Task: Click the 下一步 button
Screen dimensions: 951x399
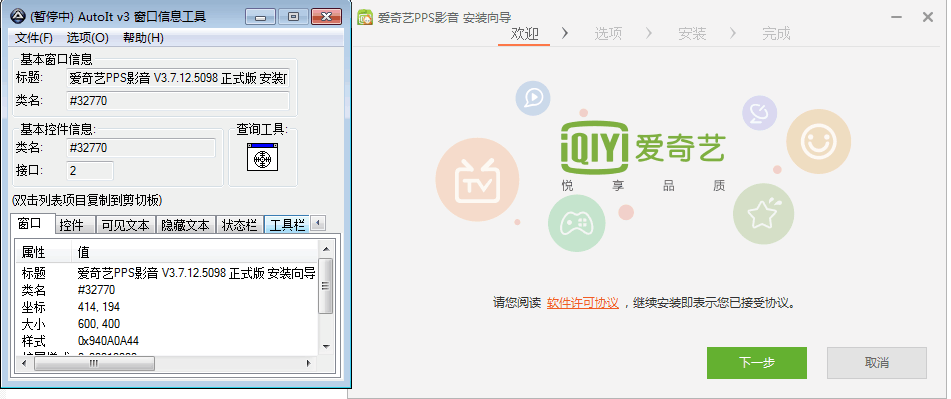Action: [x=756, y=363]
